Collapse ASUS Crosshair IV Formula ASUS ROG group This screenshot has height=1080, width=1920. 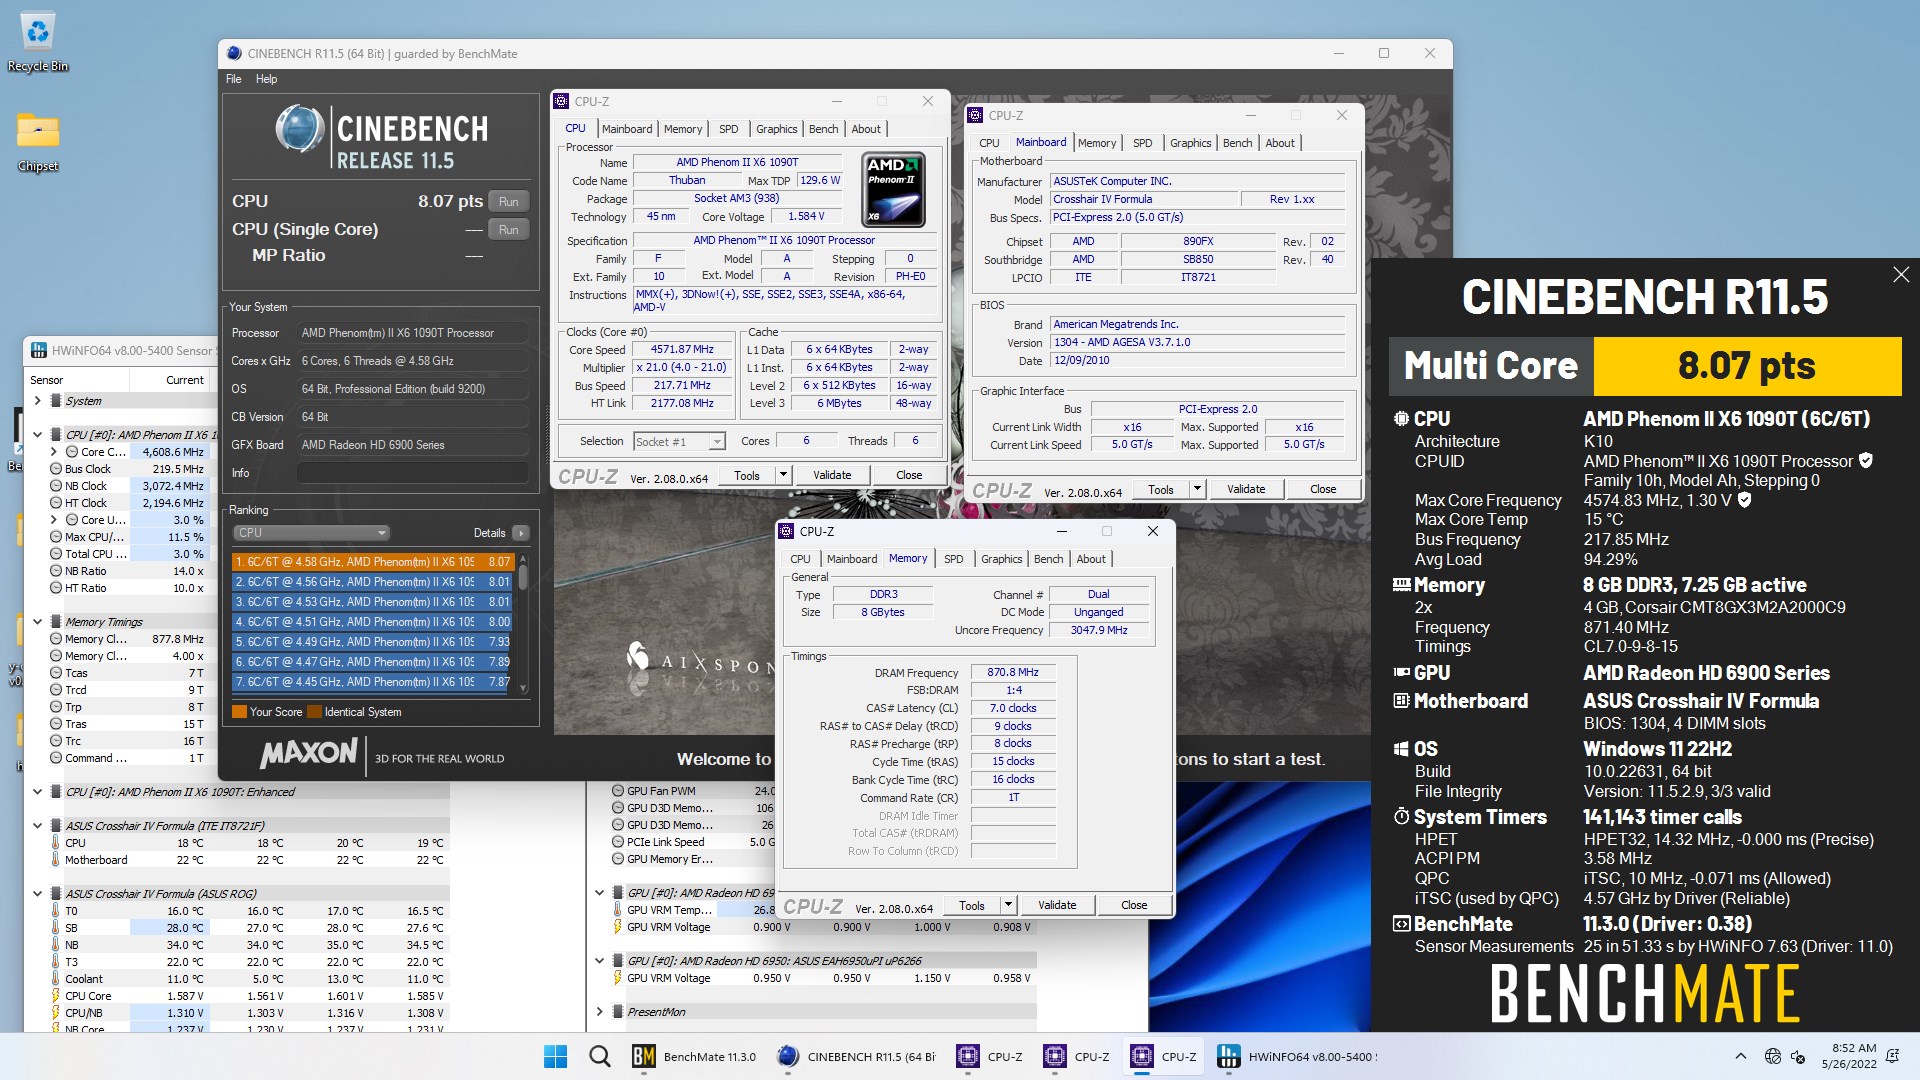[38, 894]
